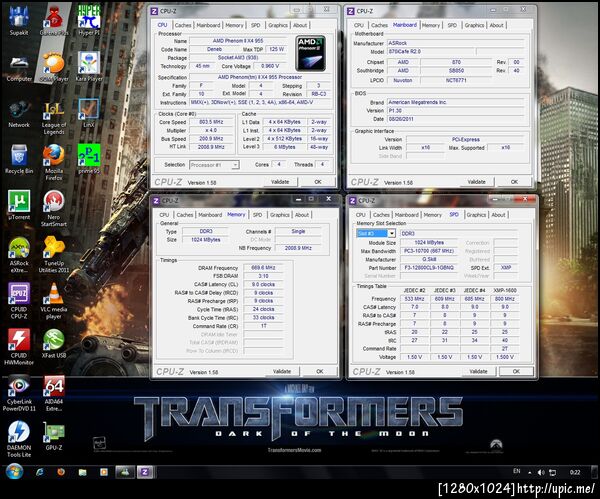Click the AMD Phenom II processor logo
Viewport: 600px width, 499px height.
311,53
